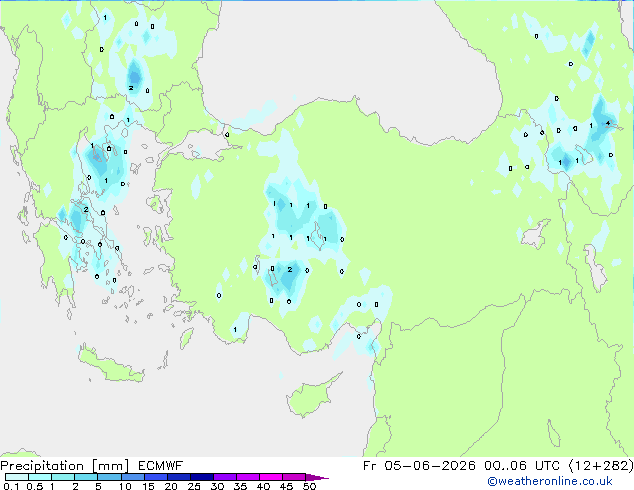Screen dimensions: 634x490
Task: Click the 15–20 mm legend swatch
Action: (x=155, y=477)
